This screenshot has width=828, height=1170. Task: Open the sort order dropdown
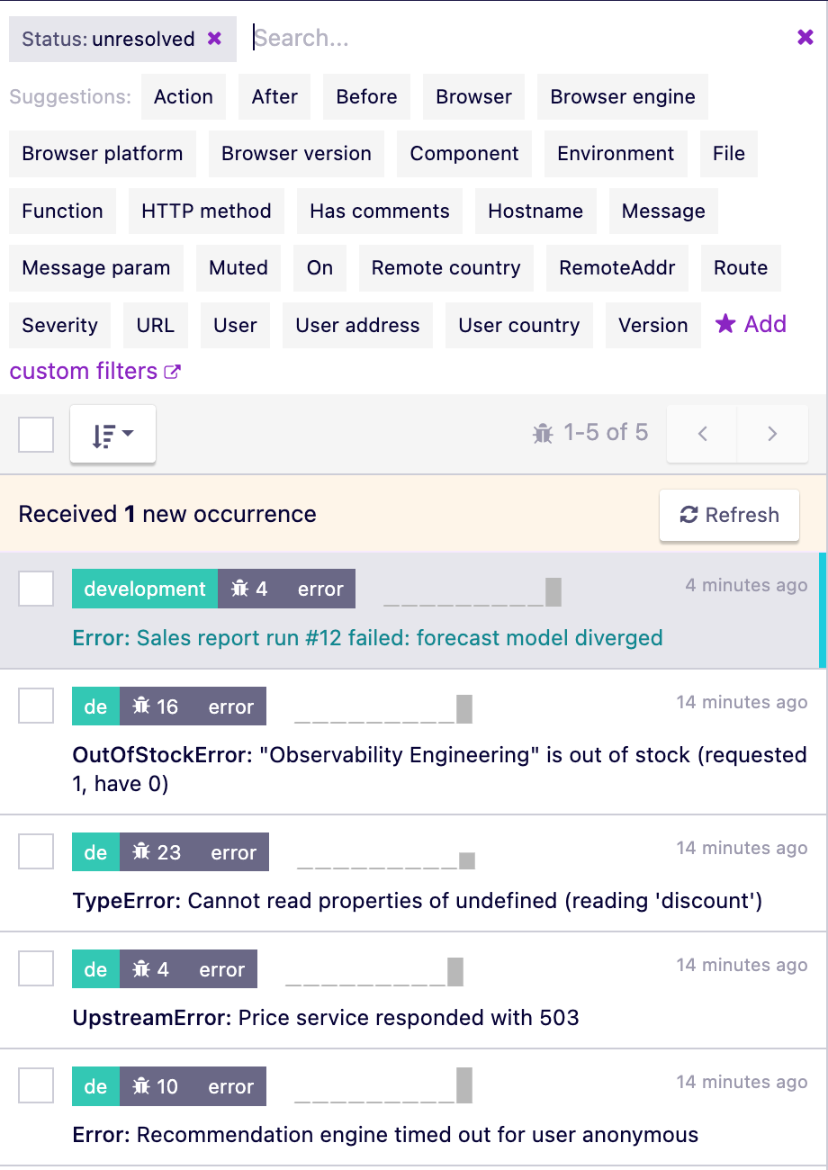click(x=113, y=434)
